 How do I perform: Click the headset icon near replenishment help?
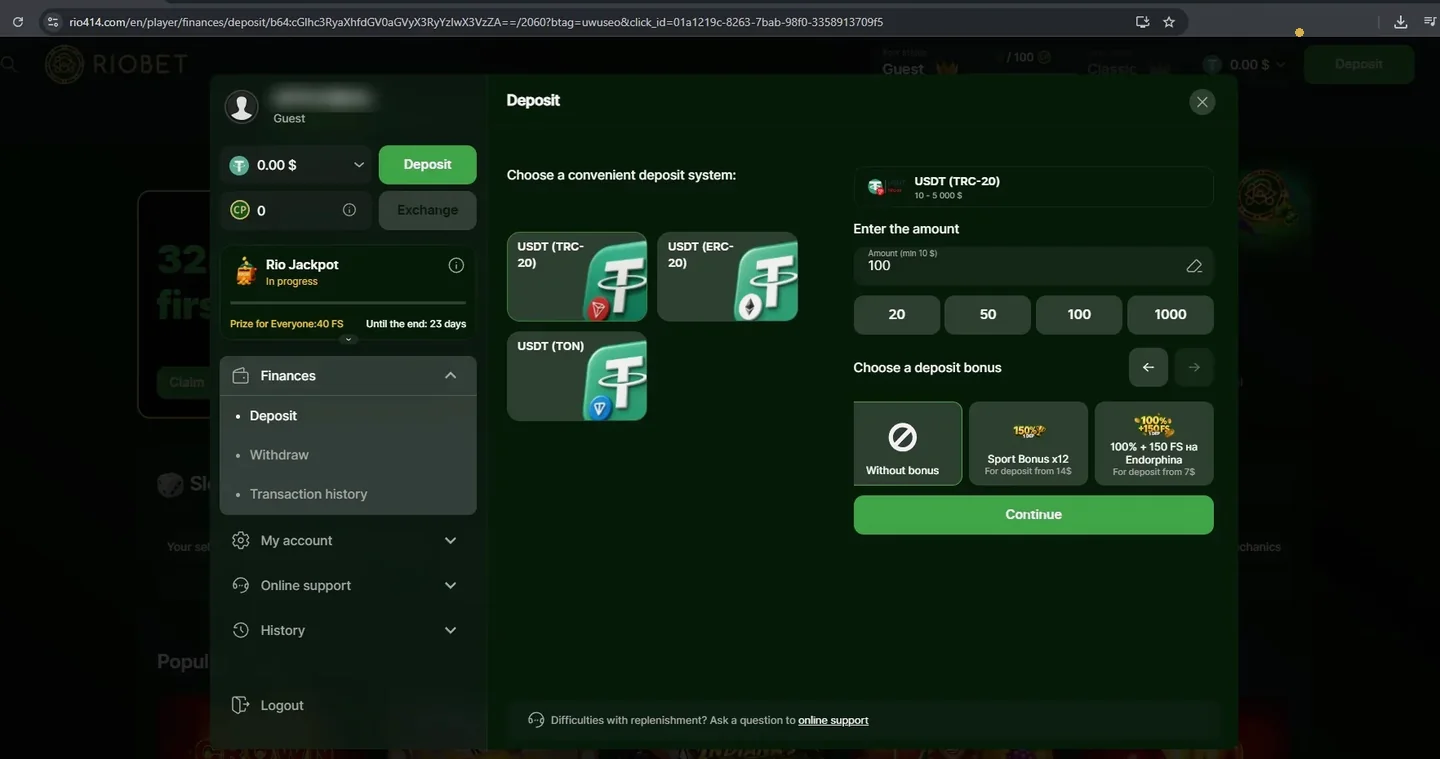[x=536, y=720]
